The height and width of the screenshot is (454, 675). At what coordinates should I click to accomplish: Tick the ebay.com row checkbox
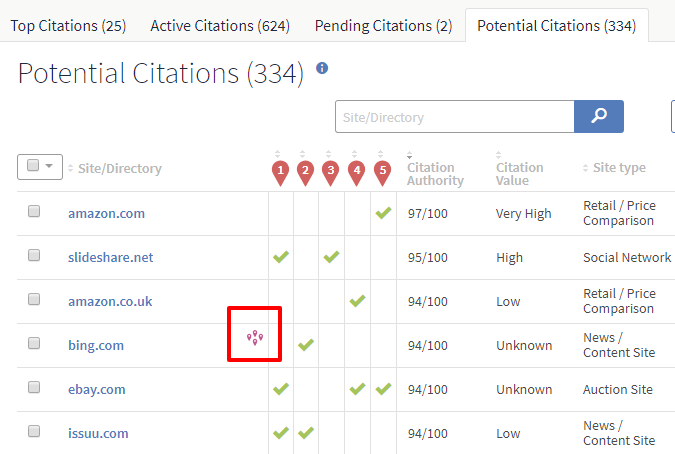34,387
